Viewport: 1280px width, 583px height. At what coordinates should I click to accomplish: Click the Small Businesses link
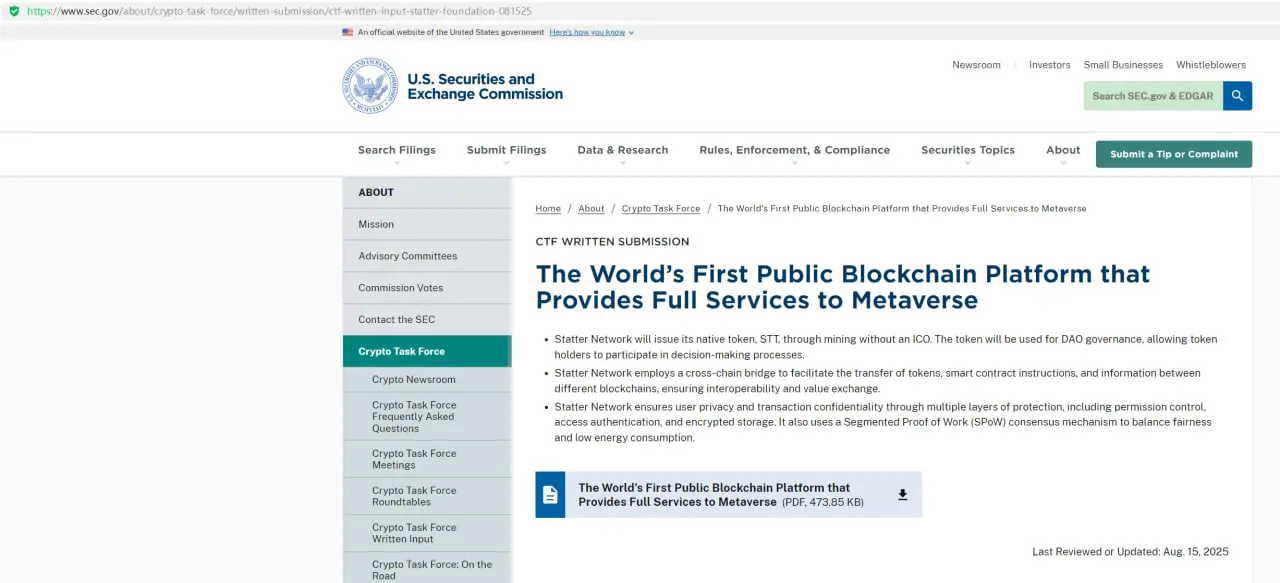pyautogui.click(x=1123, y=65)
